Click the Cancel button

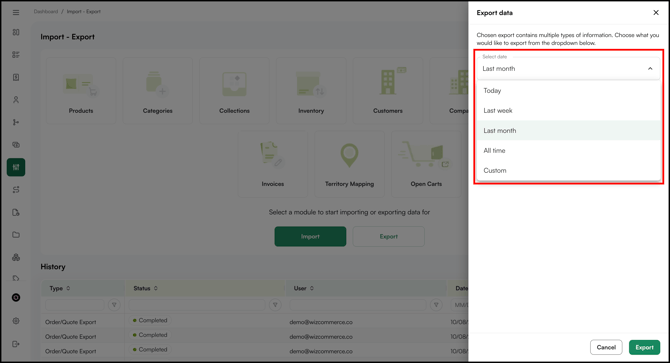606,347
